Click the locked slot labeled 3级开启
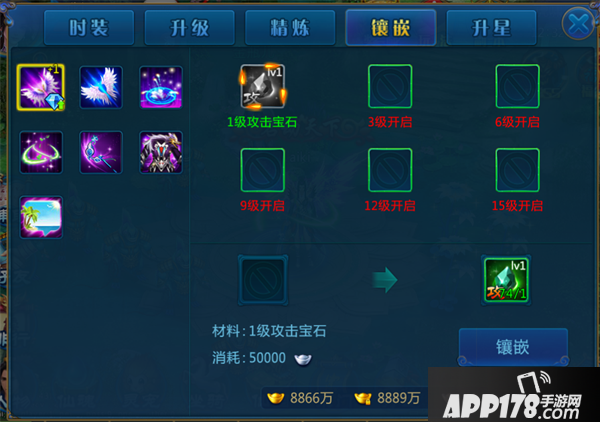The height and width of the screenshot is (422, 600). [x=390, y=86]
